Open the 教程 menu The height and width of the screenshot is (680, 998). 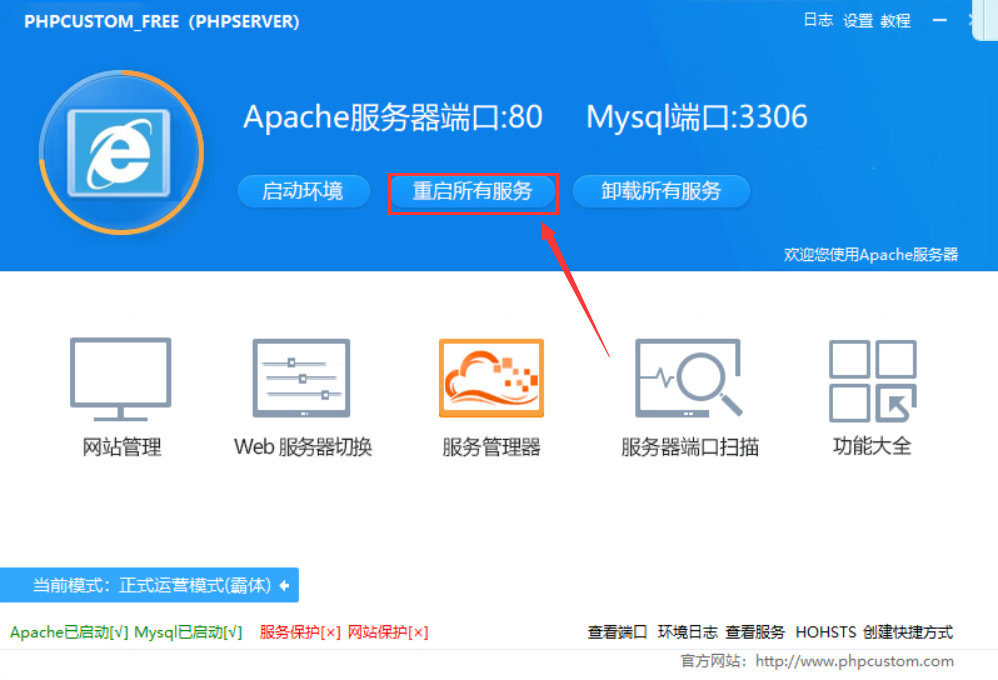[895, 21]
